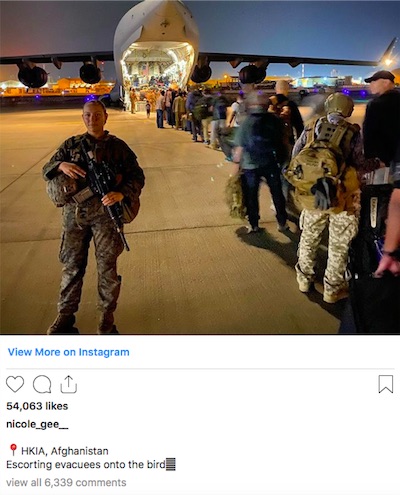The height and width of the screenshot is (495, 400).
Task: Open the HKIA, Afghanistan location tag
Action: coord(65,451)
